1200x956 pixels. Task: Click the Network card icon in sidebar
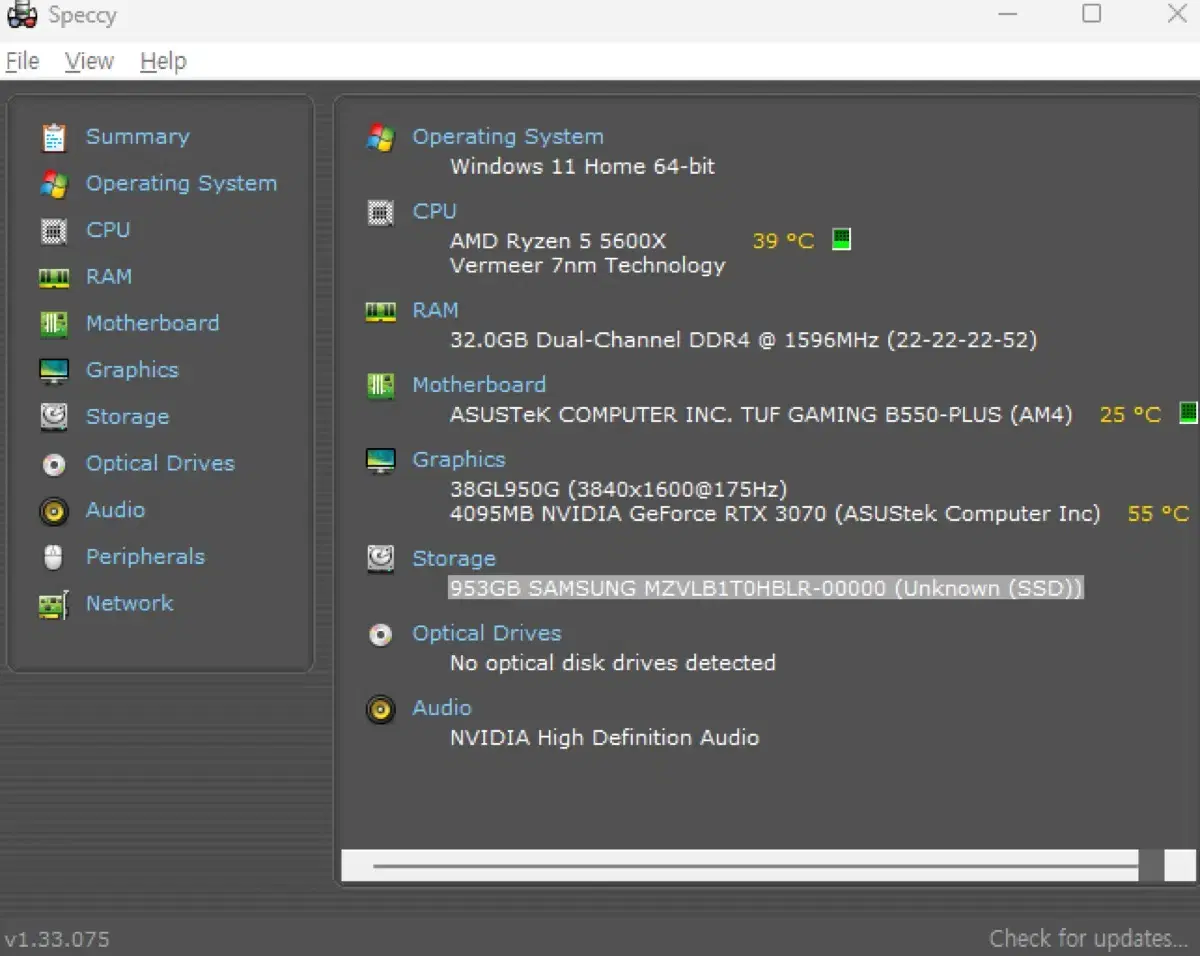(54, 604)
